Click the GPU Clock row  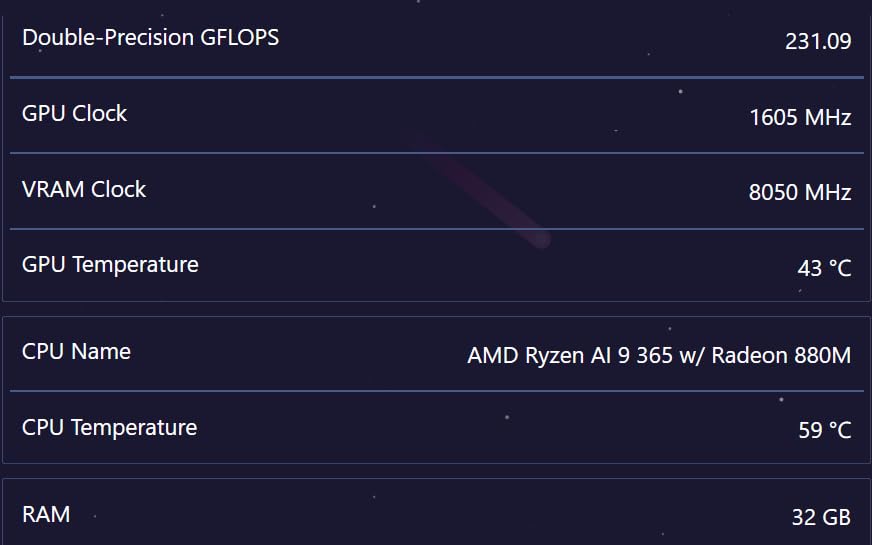(x=436, y=116)
